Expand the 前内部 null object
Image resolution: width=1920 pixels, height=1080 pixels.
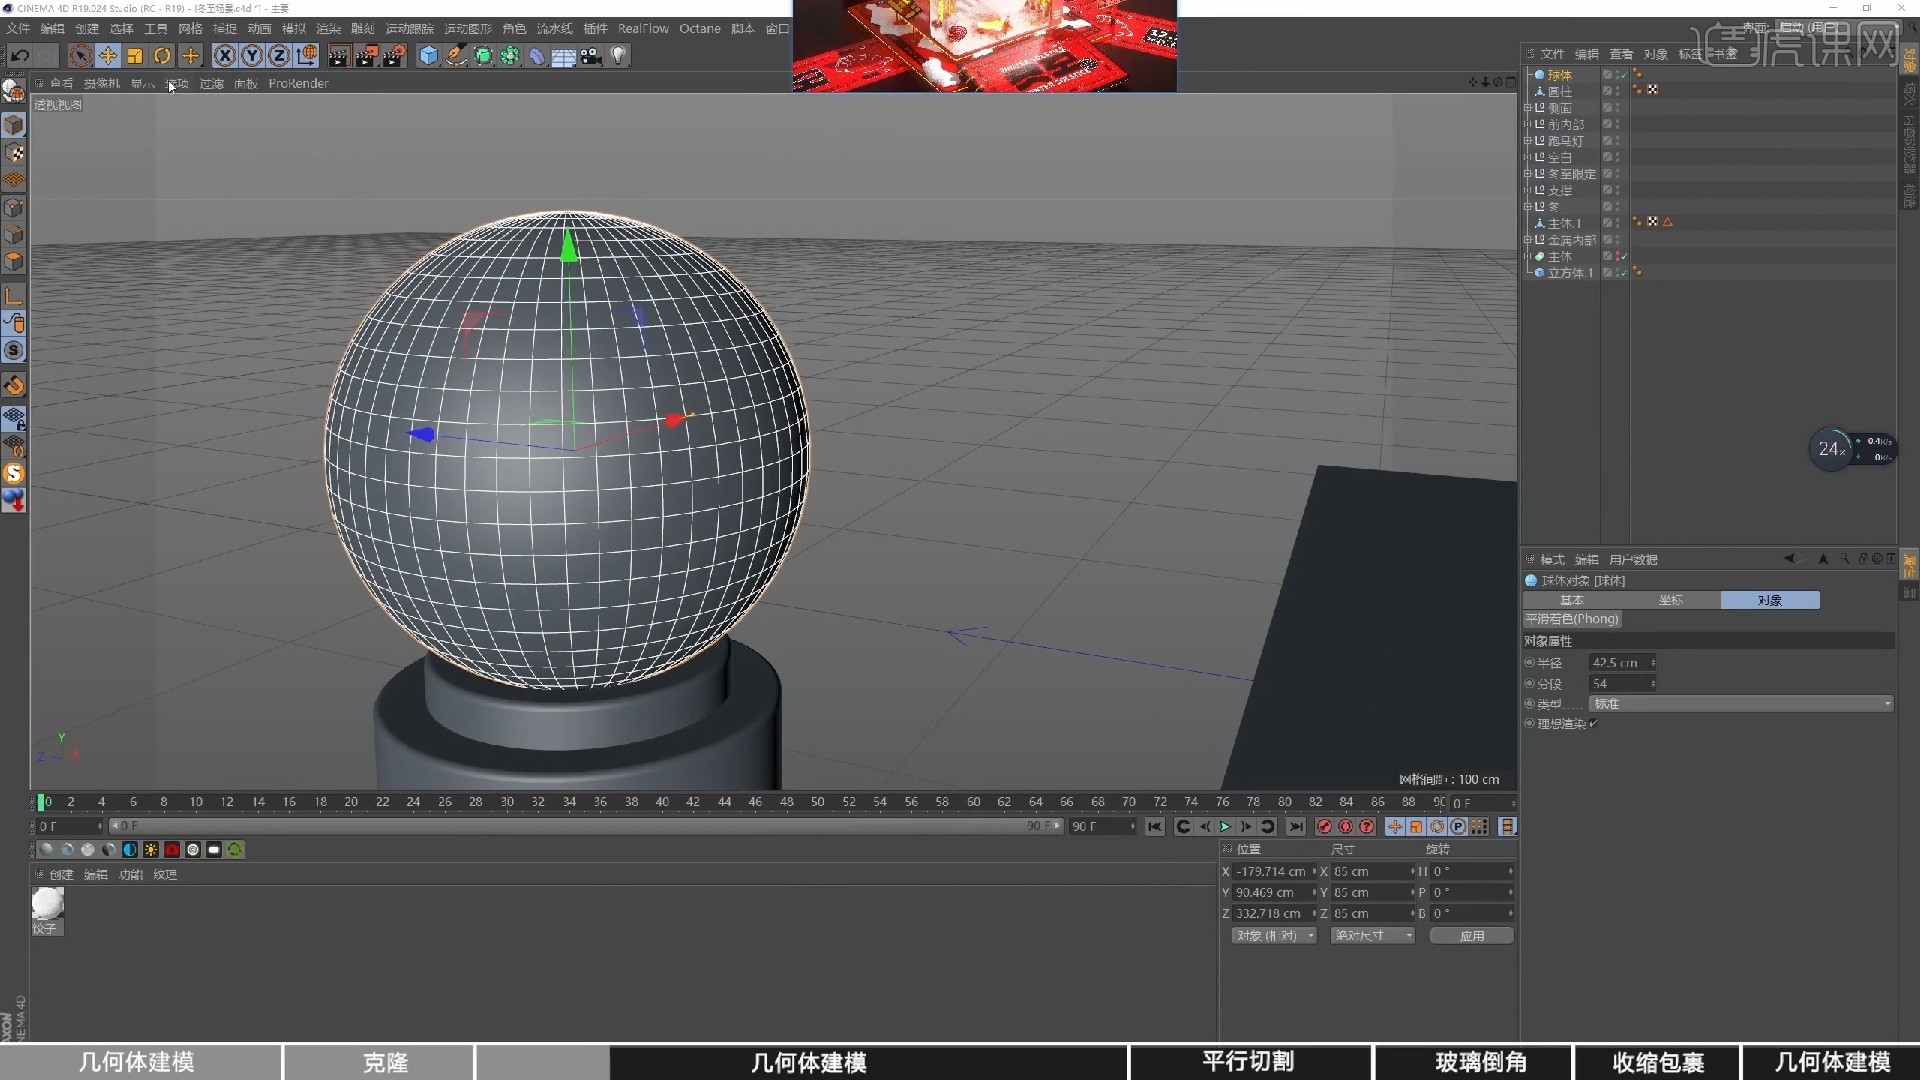(1527, 124)
